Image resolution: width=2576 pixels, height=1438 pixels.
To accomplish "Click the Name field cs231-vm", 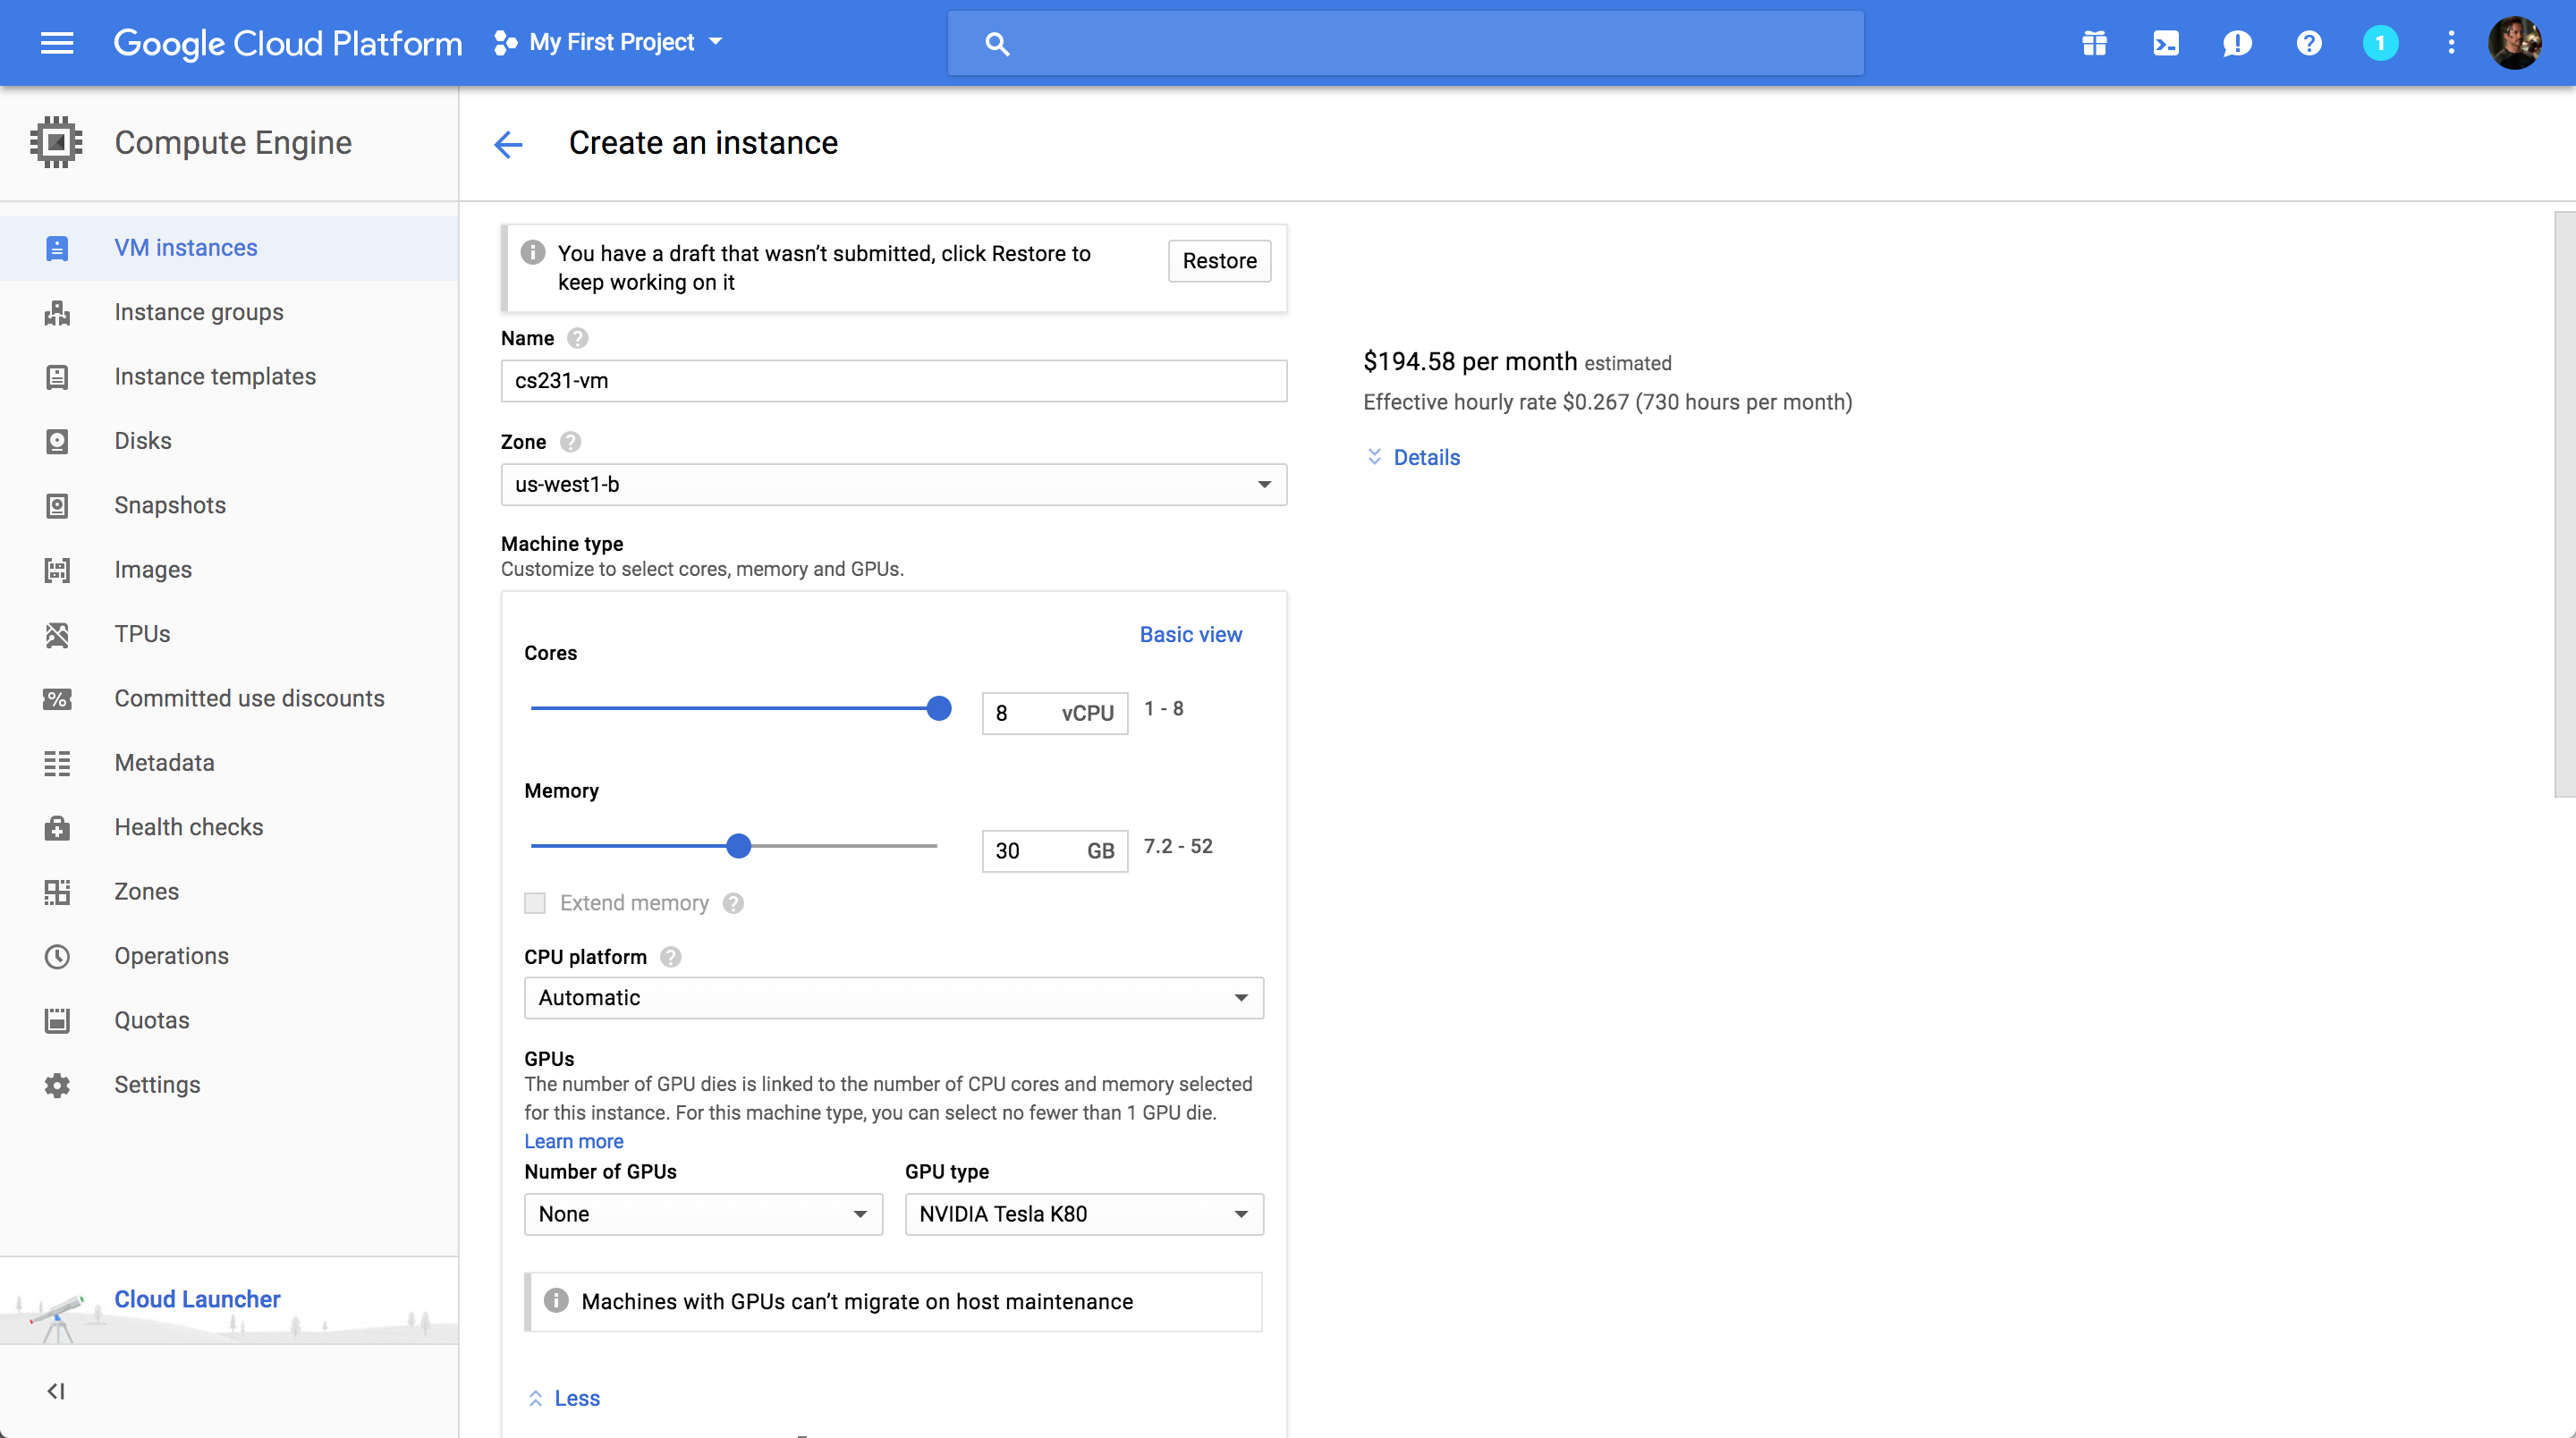I will [x=893, y=381].
